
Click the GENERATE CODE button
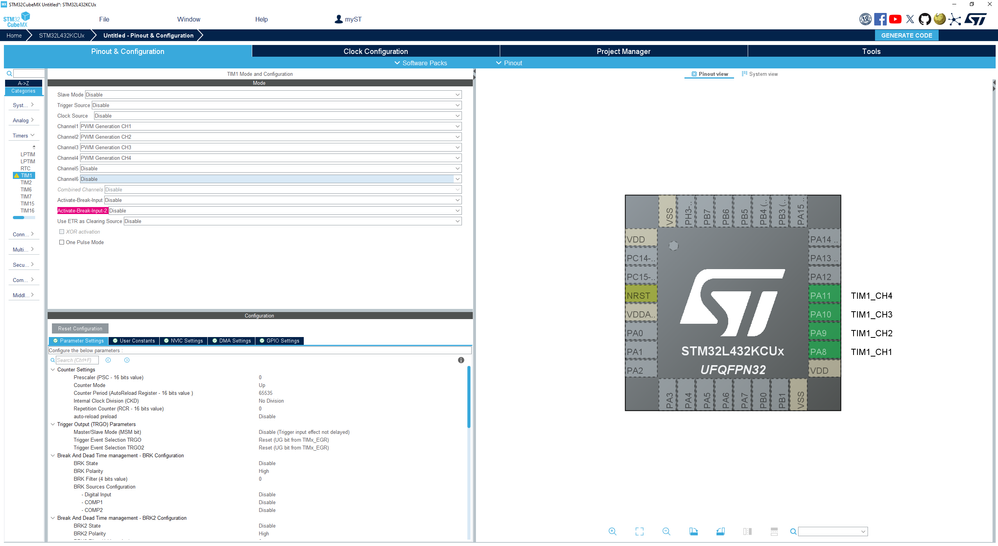(x=906, y=36)
